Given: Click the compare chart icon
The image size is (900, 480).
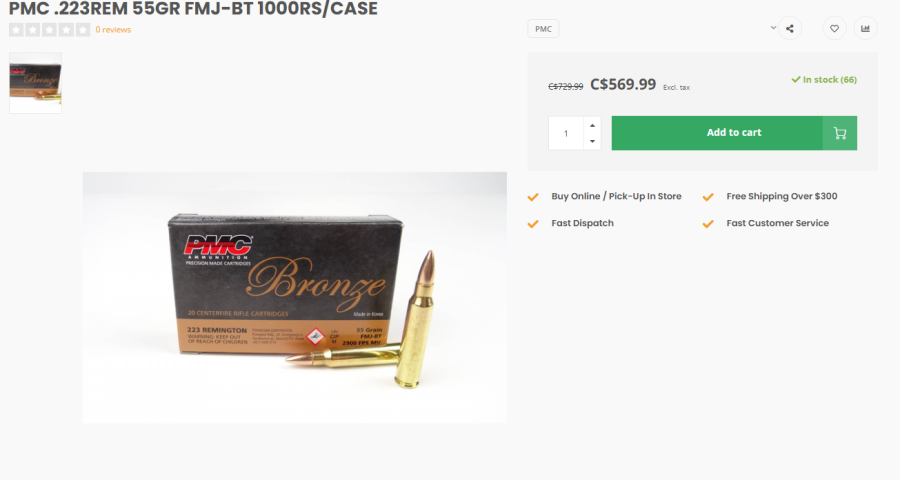Looking at the screenshot, I should 866,29.
